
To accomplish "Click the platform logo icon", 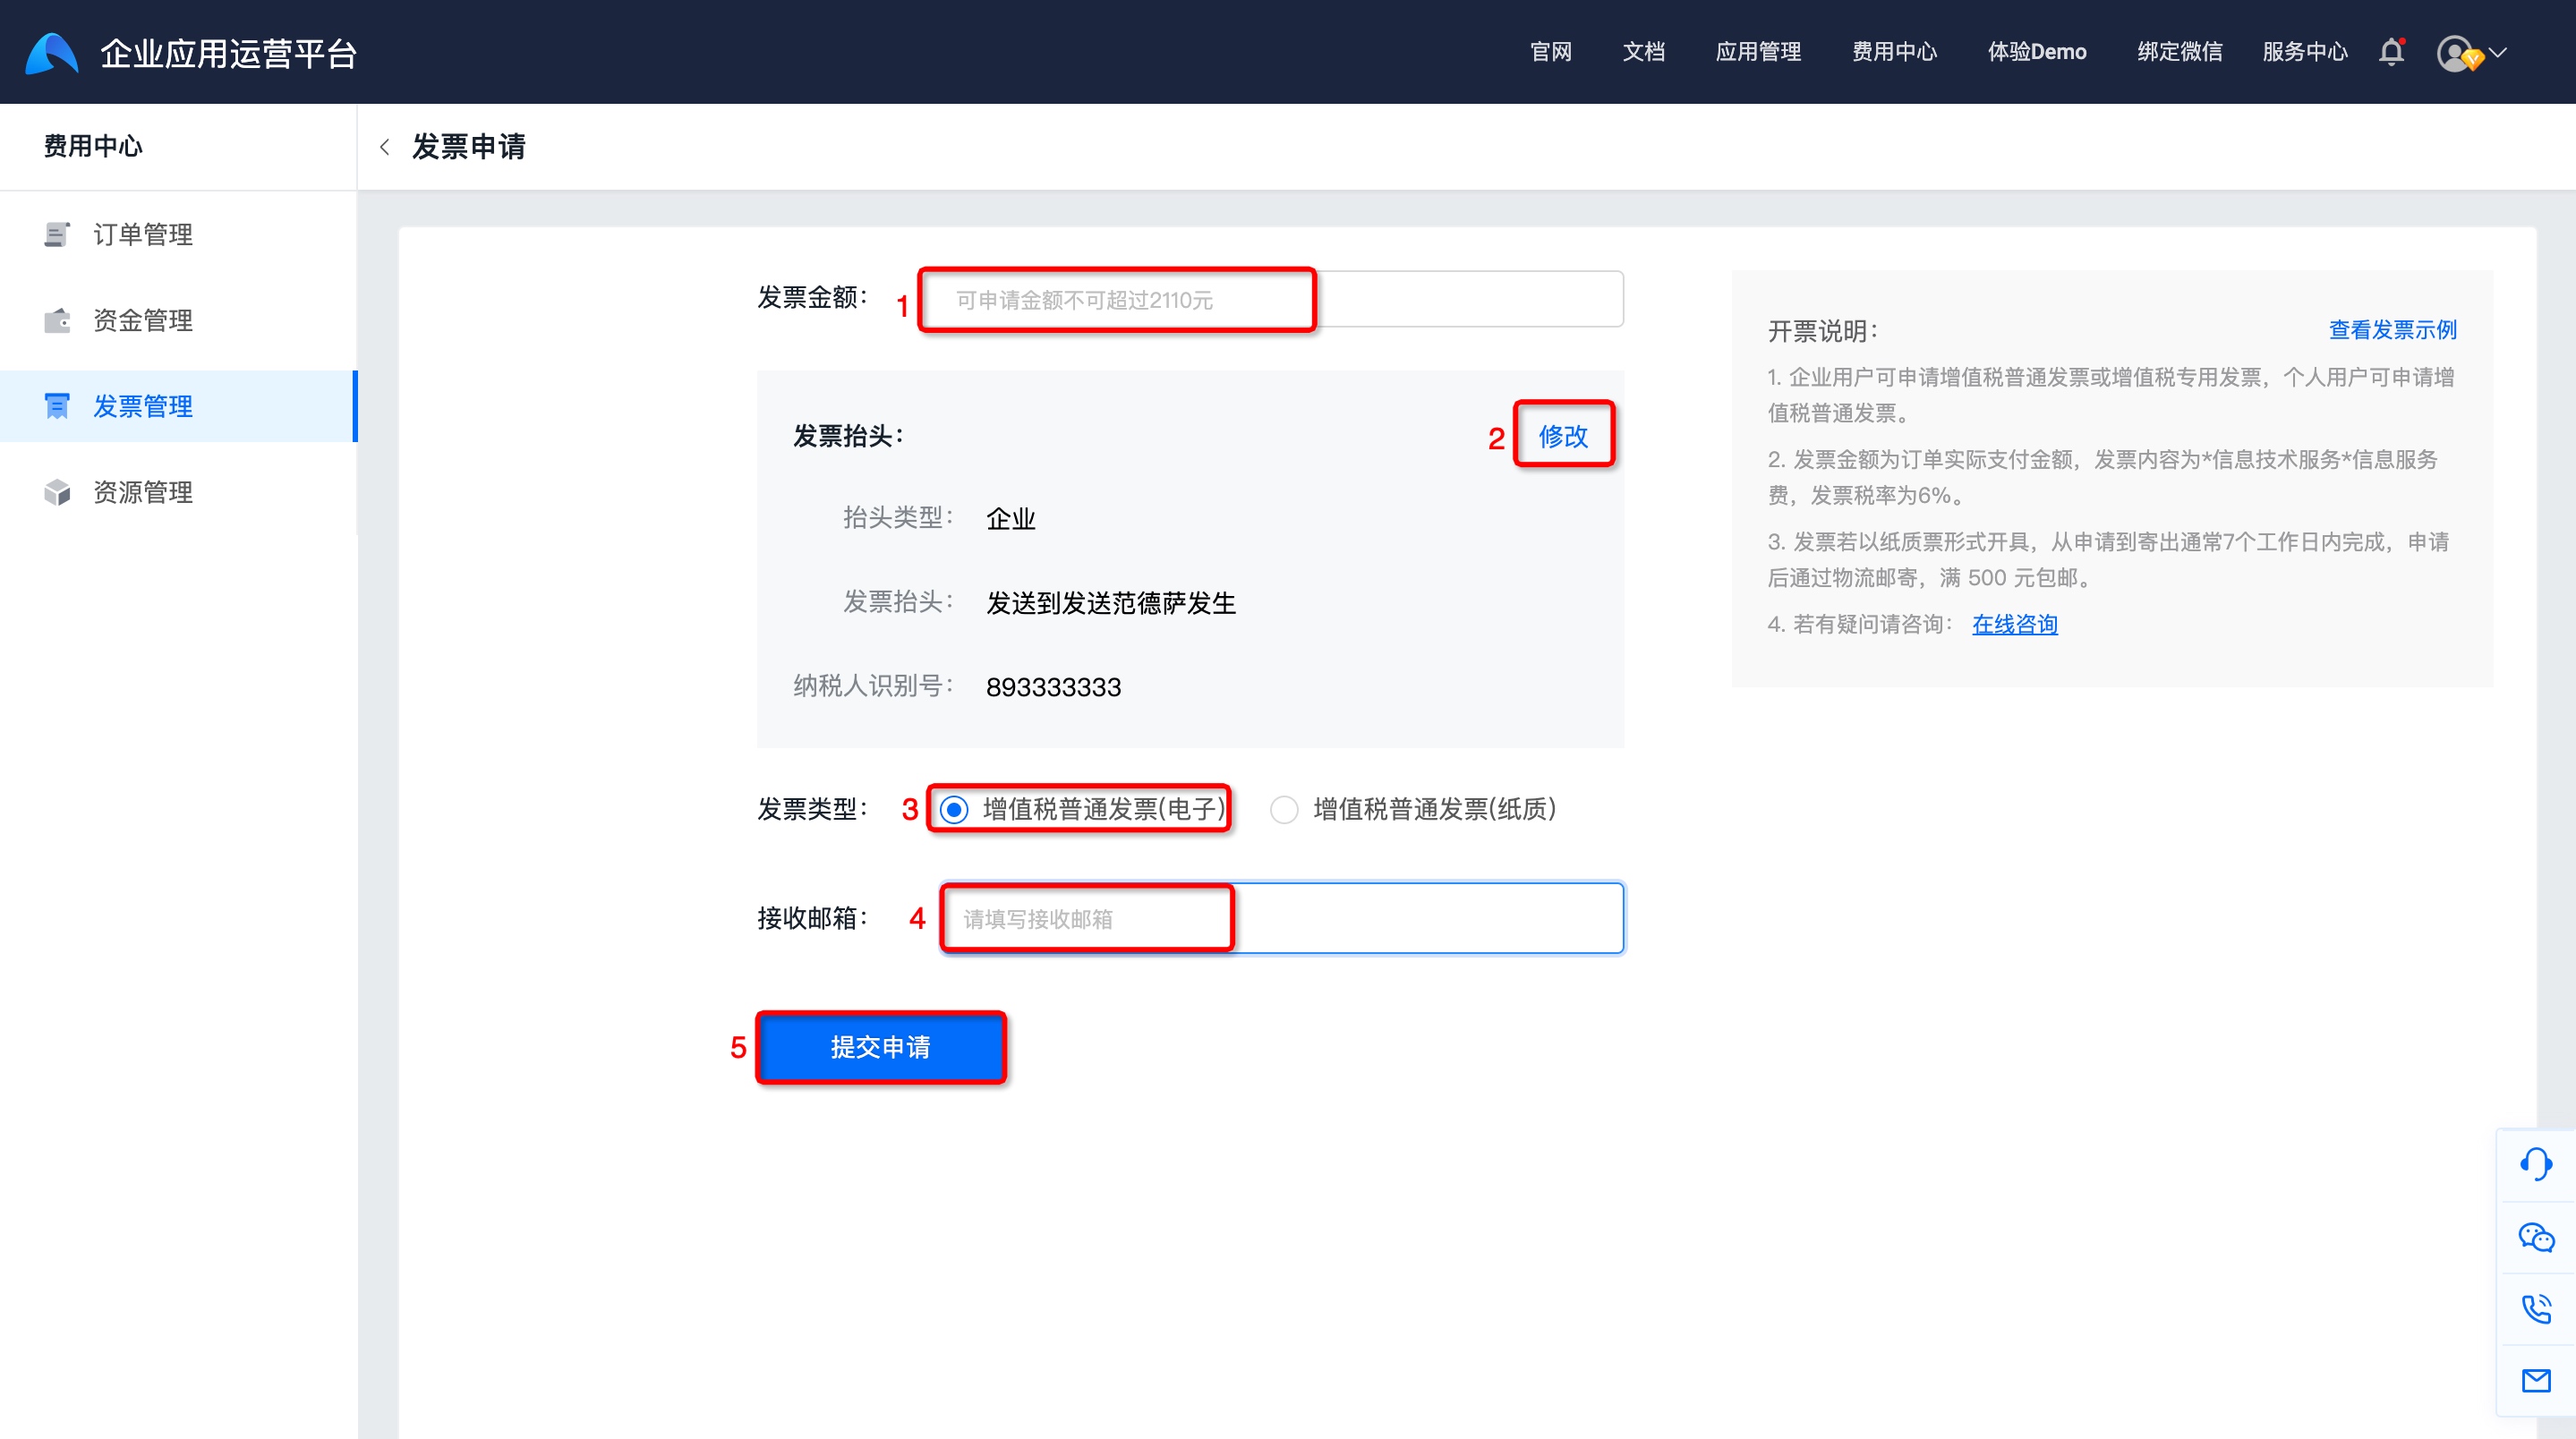I will click(51, 53).
